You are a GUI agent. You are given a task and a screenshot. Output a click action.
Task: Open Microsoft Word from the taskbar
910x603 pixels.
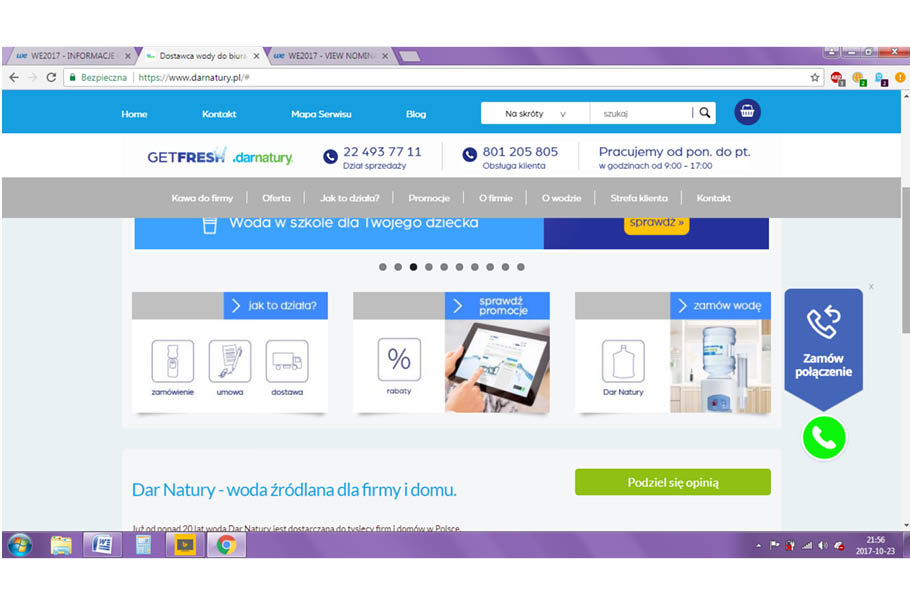coord(102,546)
